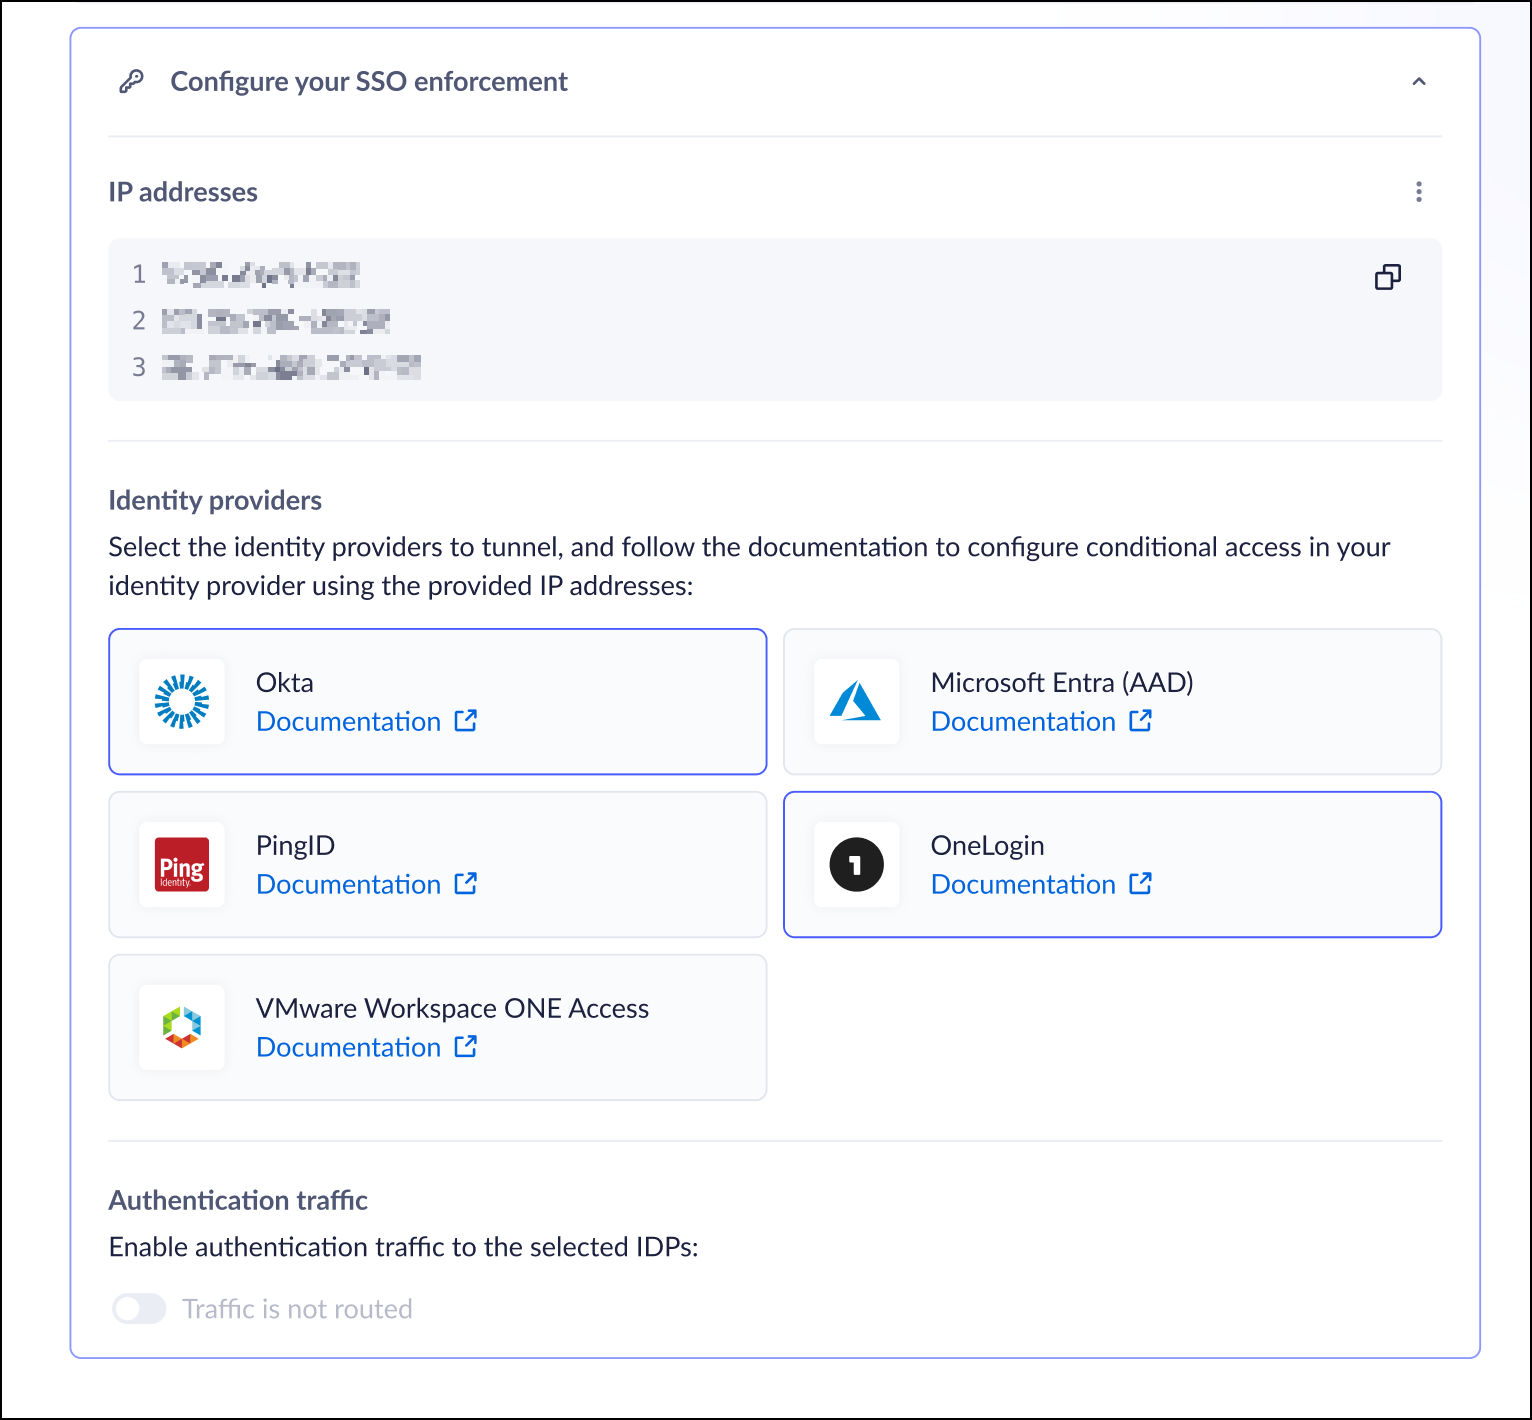Click external-link icon next to Okta Documentation

point(466,721)
